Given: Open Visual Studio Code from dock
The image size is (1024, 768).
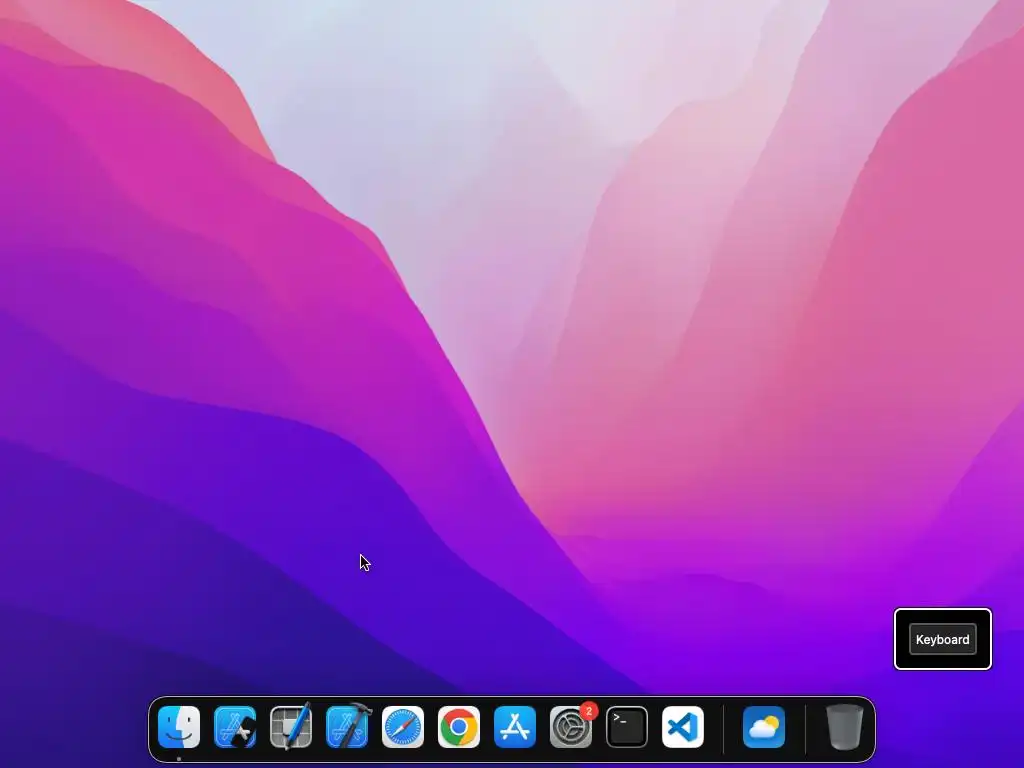Looking at the screenshot, I should (683, 727).
